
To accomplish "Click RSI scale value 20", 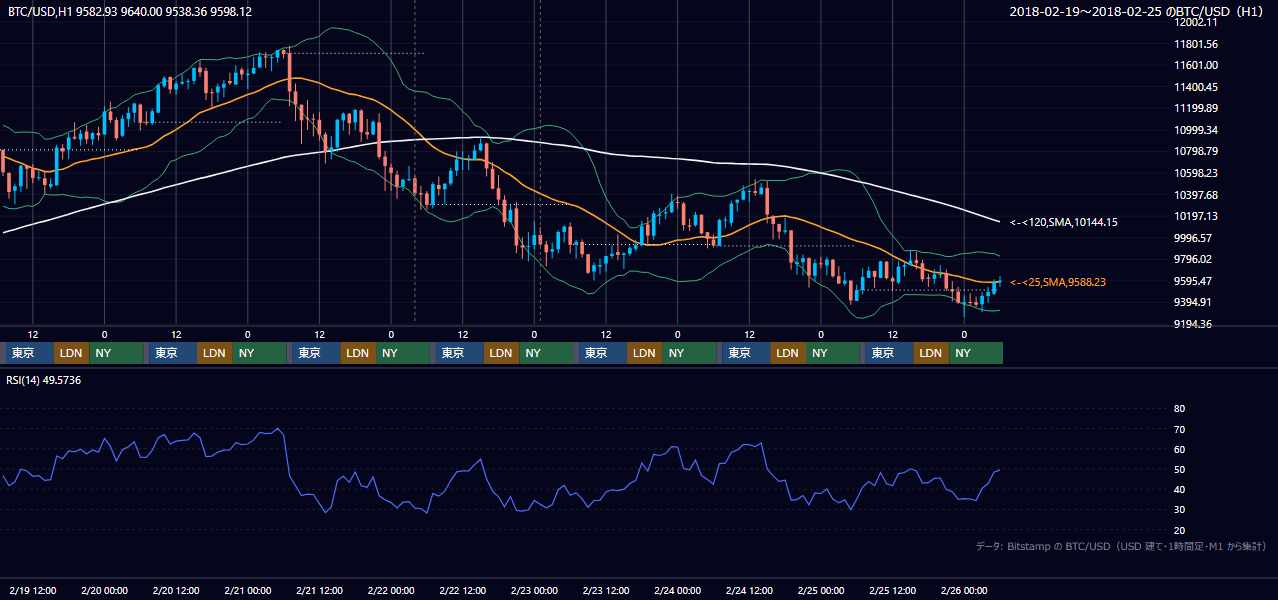I will (1179, 530).
